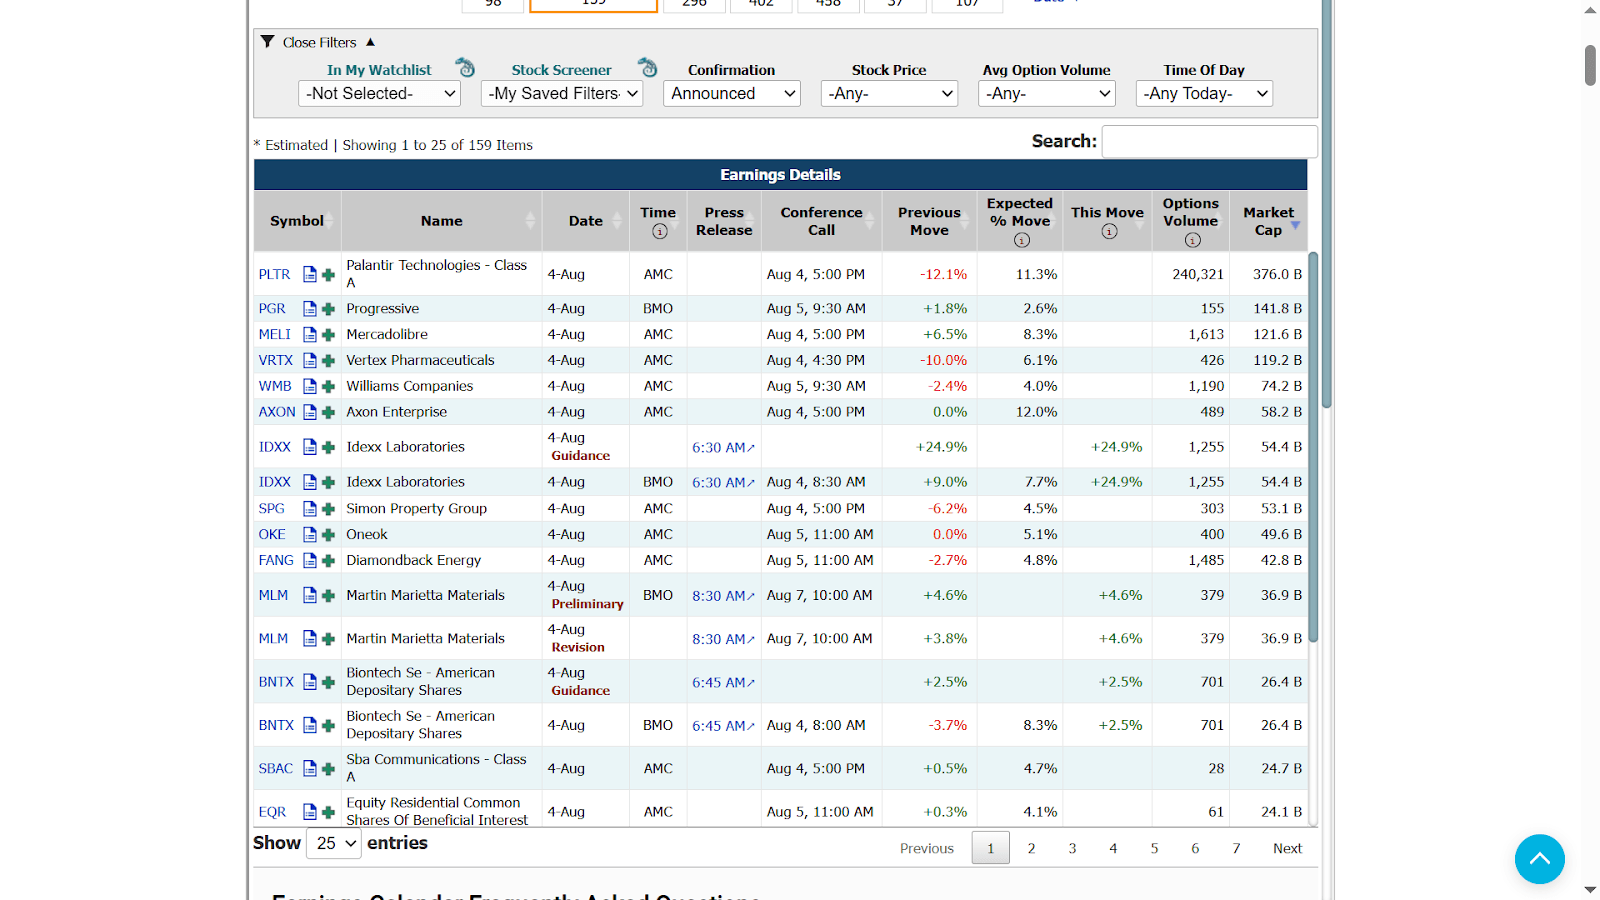
Task: Sort the table by the Symbol column
Action: tap(297, 221)
